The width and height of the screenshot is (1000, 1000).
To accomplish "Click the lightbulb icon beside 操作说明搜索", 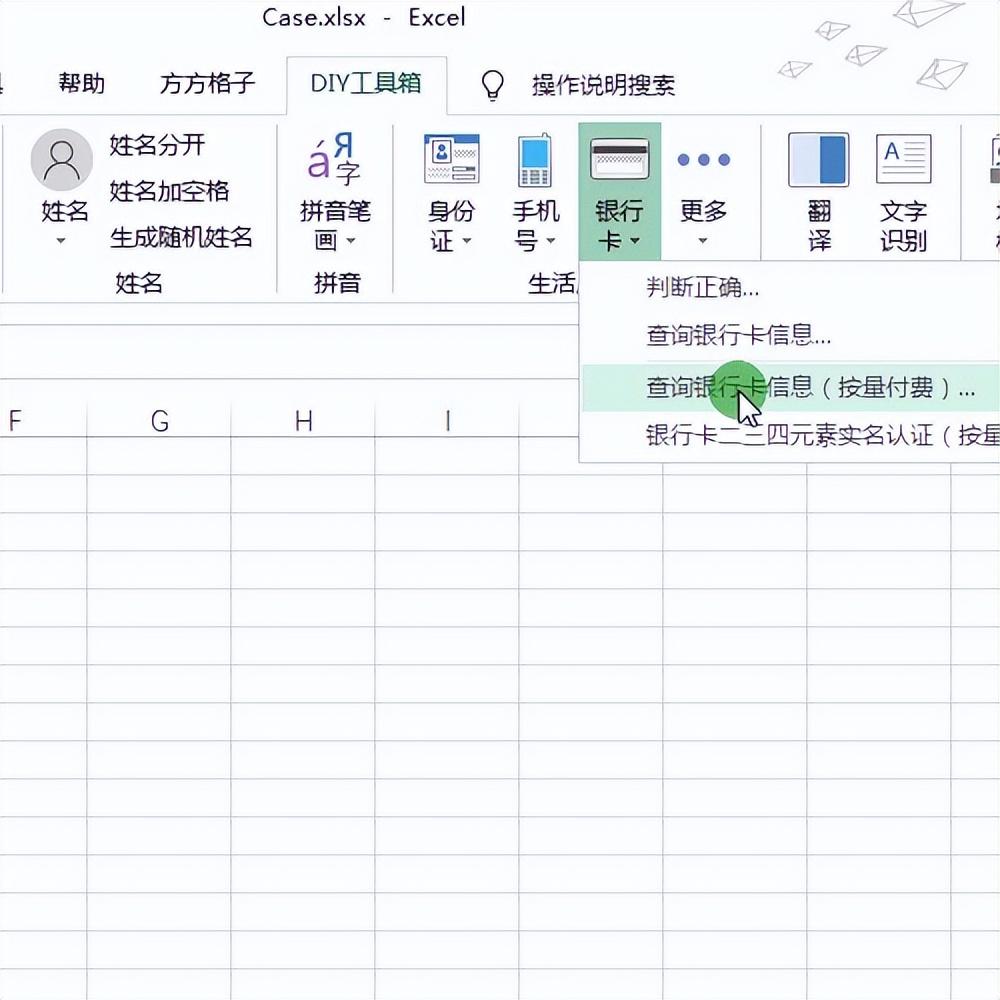I will 492,85.
